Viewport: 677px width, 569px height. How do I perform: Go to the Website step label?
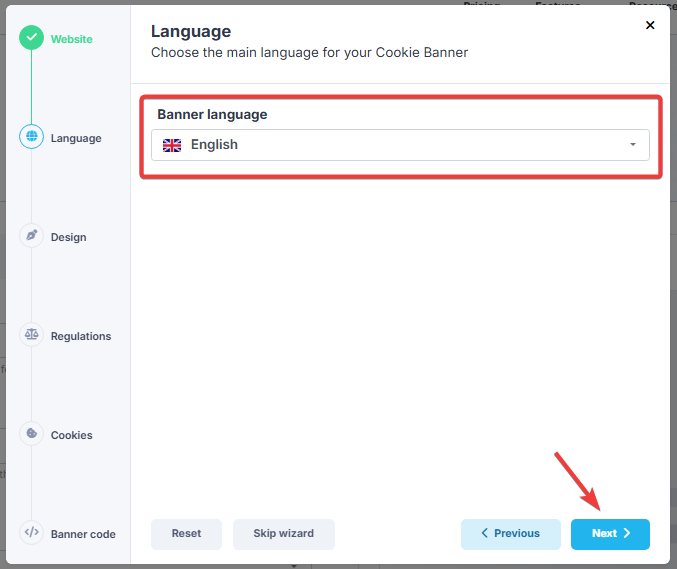[x=72, y=39]
